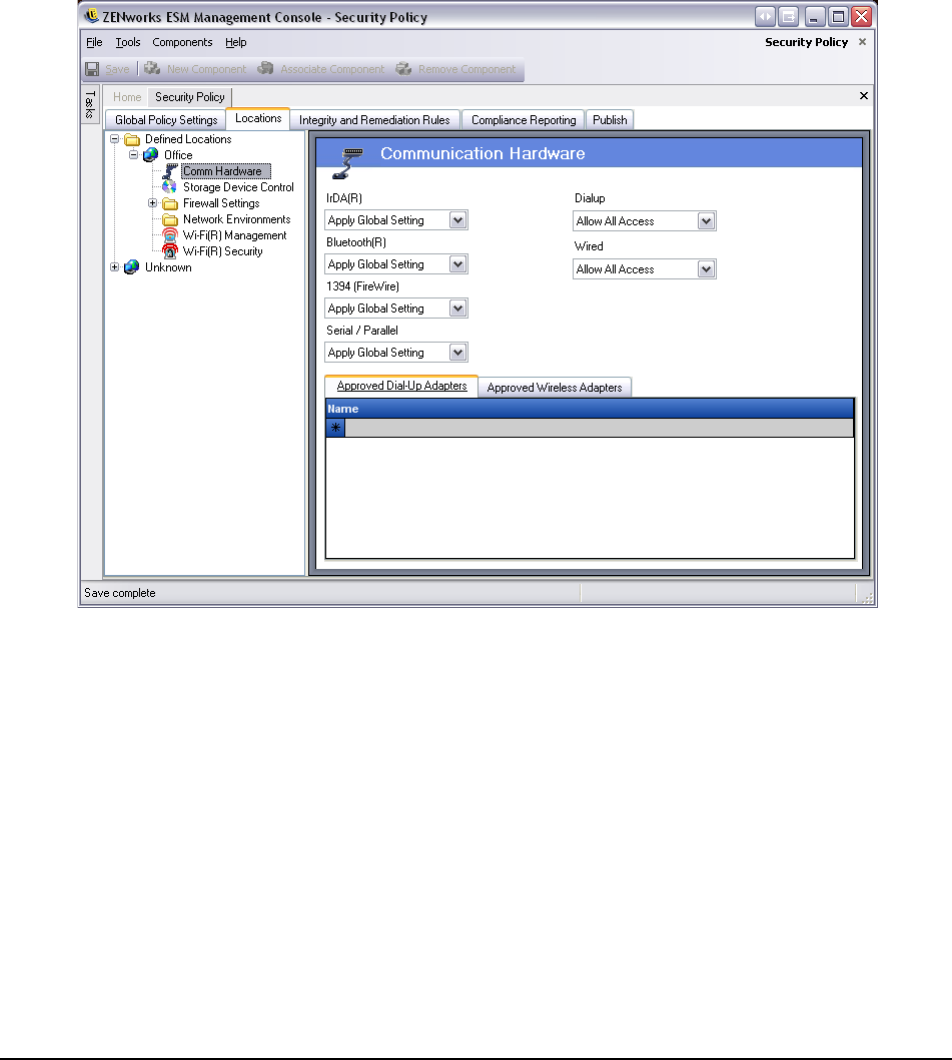Viewport: 952px width, 1060px height.
Task: Click the Associate Component icon
Action: pyautogui.click(x=266, y=68)
